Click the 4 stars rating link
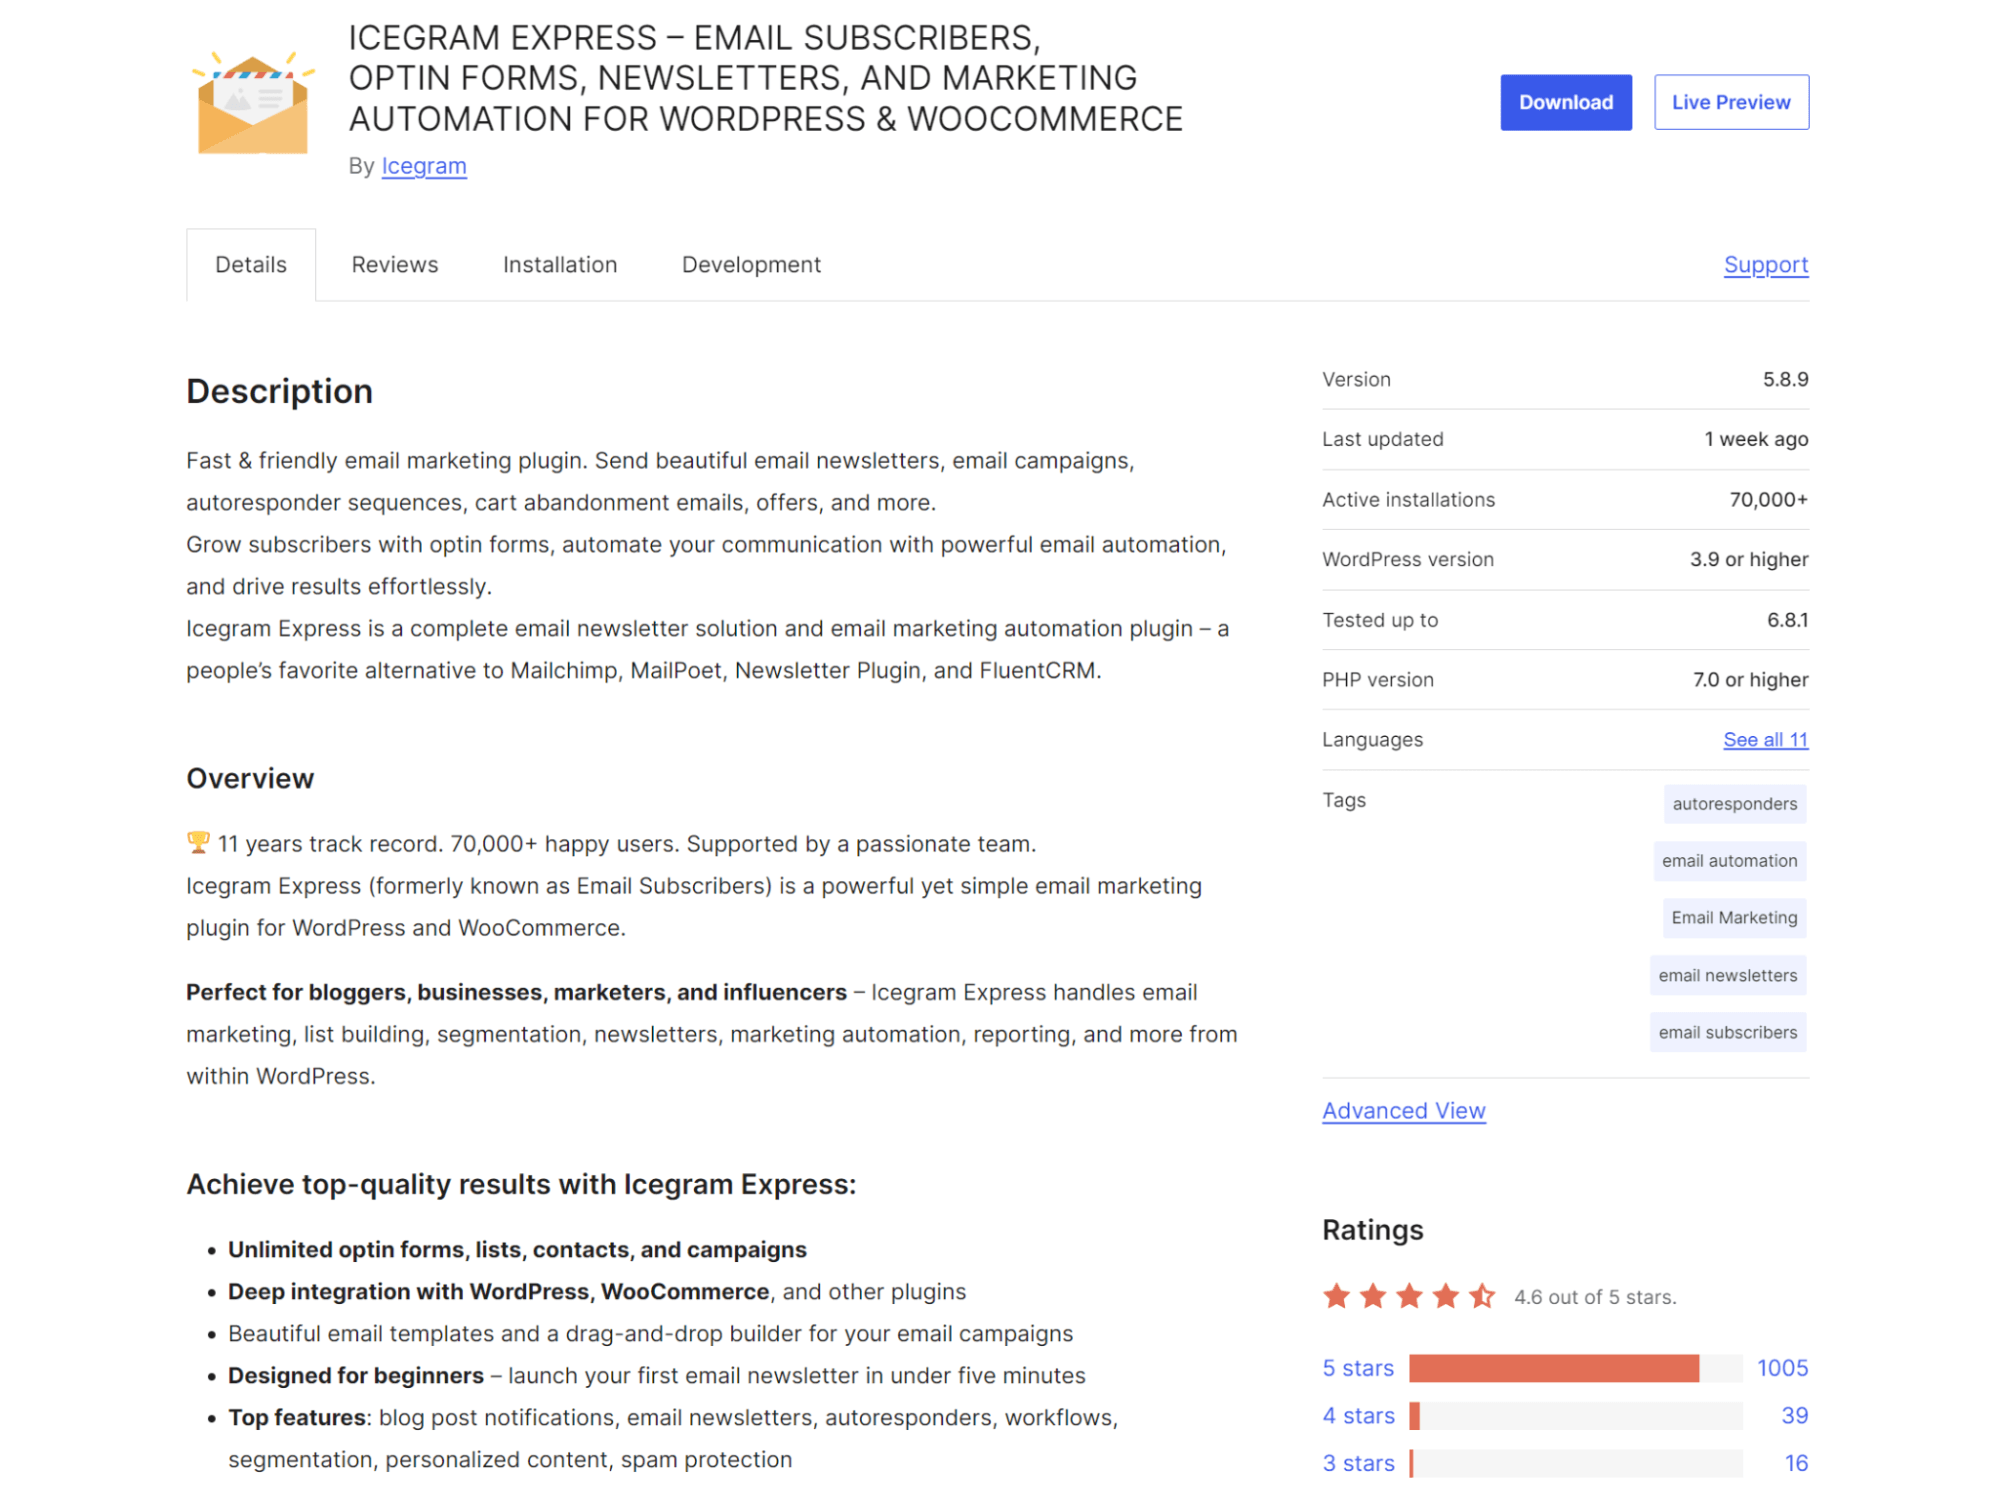1999x1492 pixels. coord(1358,1416)
